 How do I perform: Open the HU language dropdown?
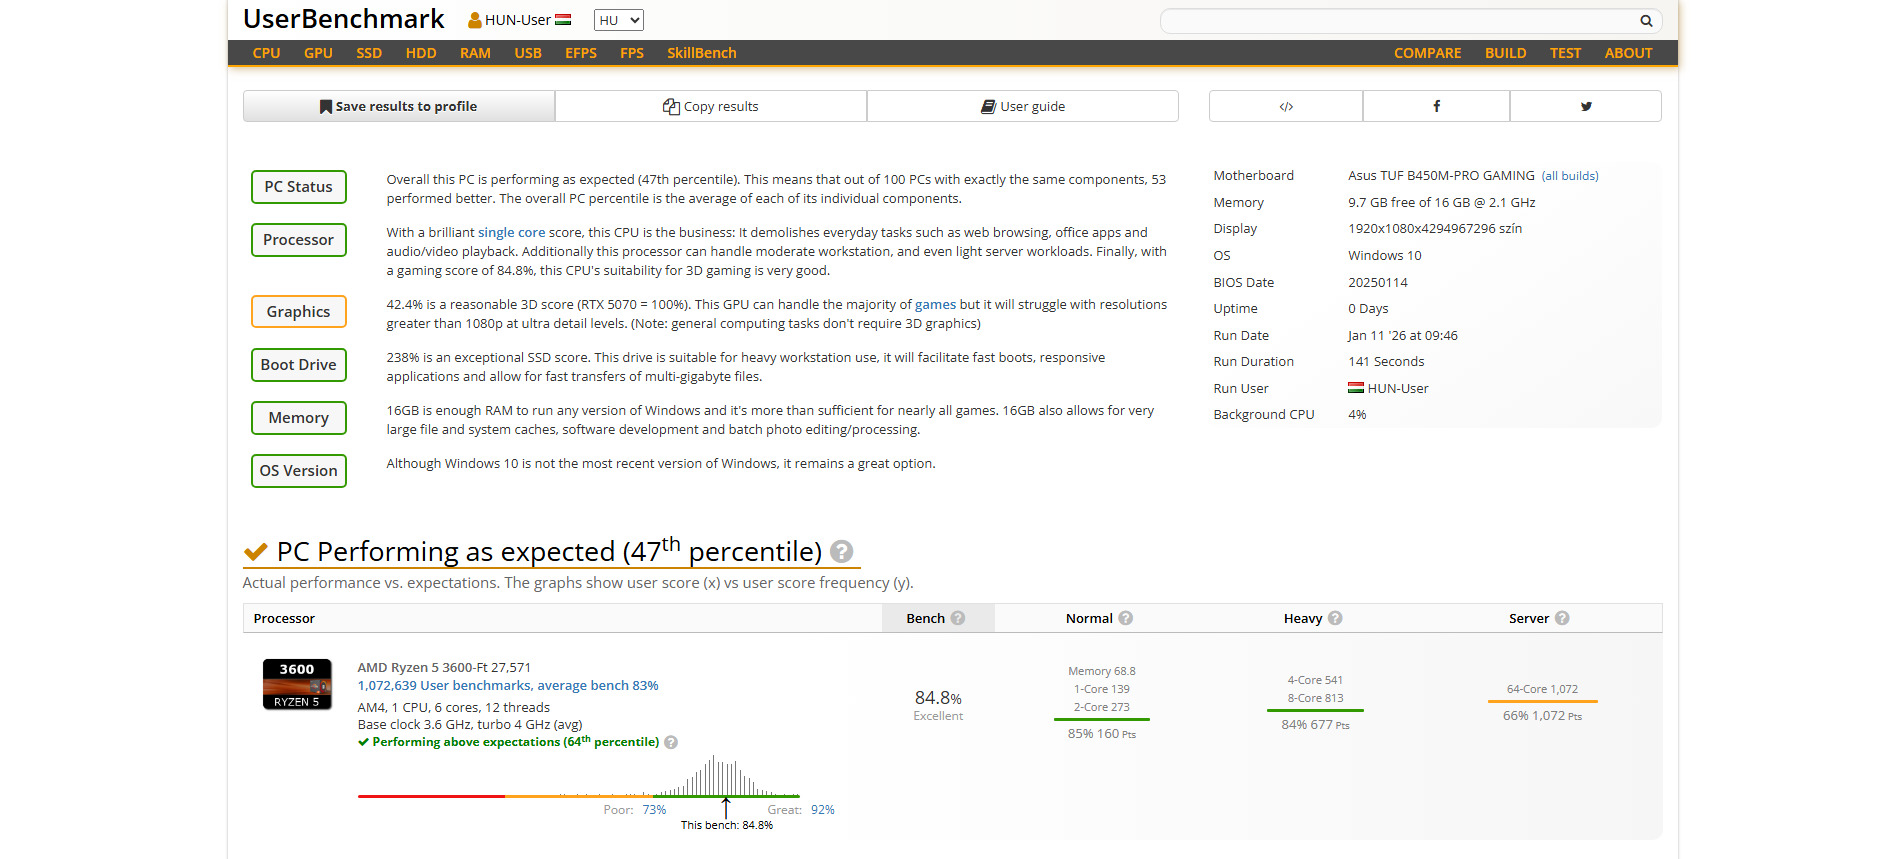[x=619, y=20]
